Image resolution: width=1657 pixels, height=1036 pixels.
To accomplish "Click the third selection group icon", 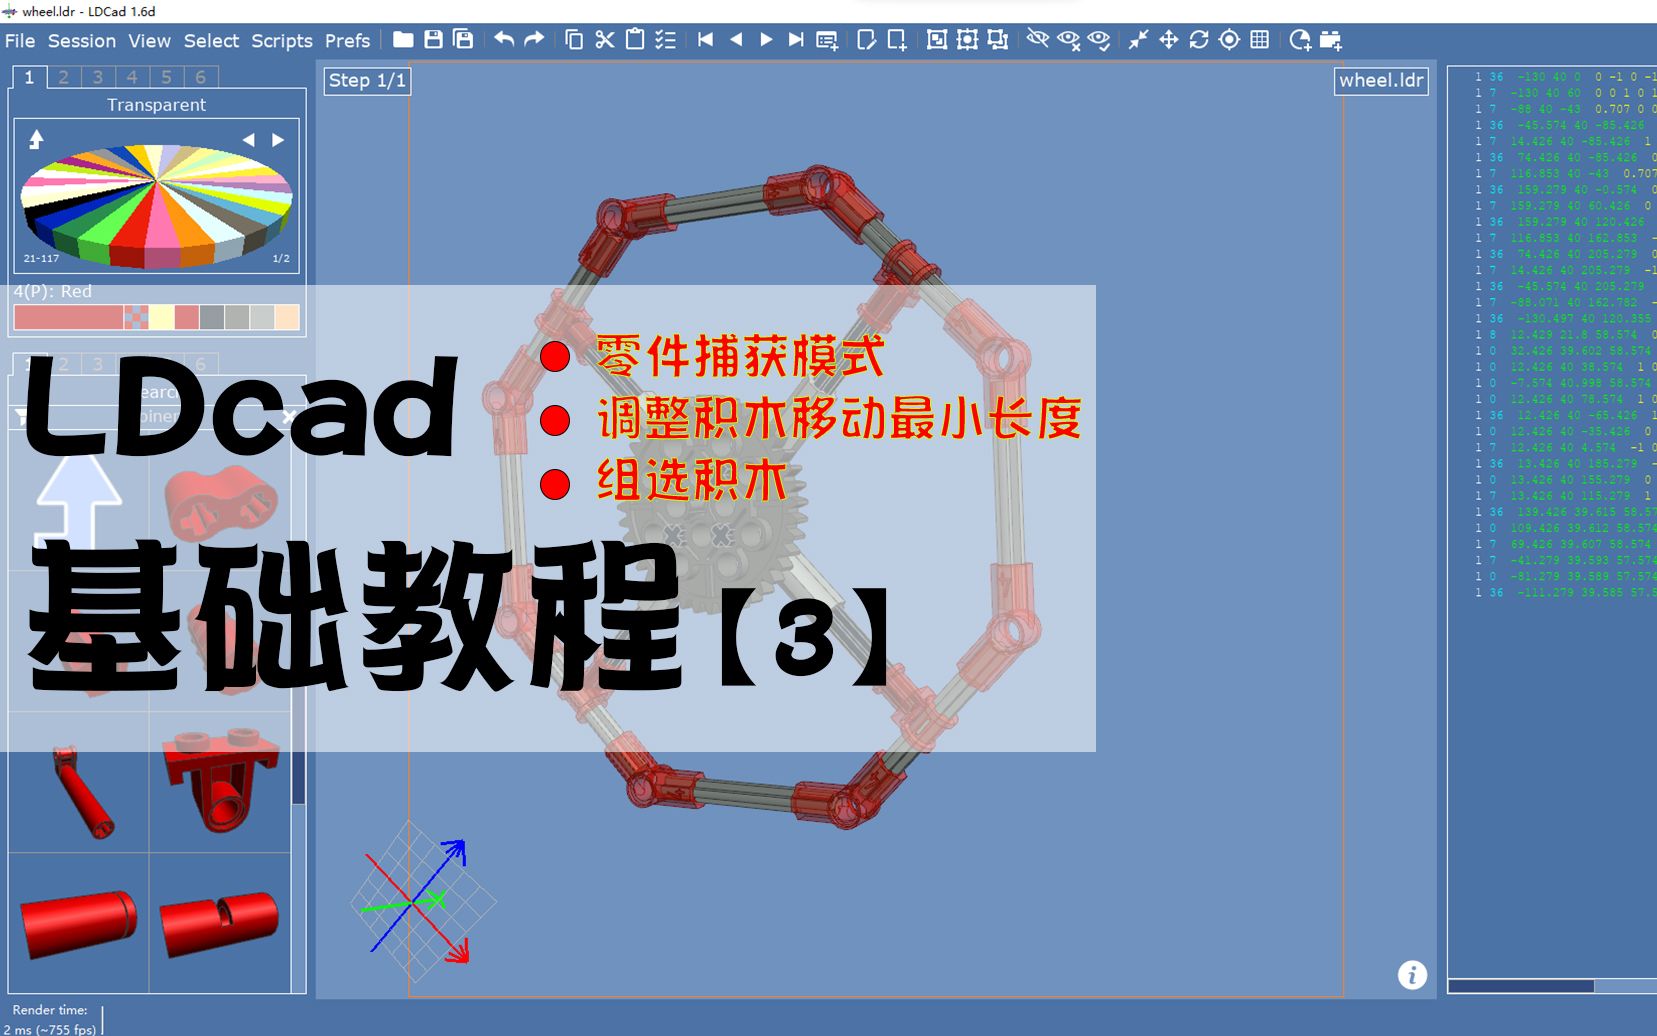I will pos(997,40).
